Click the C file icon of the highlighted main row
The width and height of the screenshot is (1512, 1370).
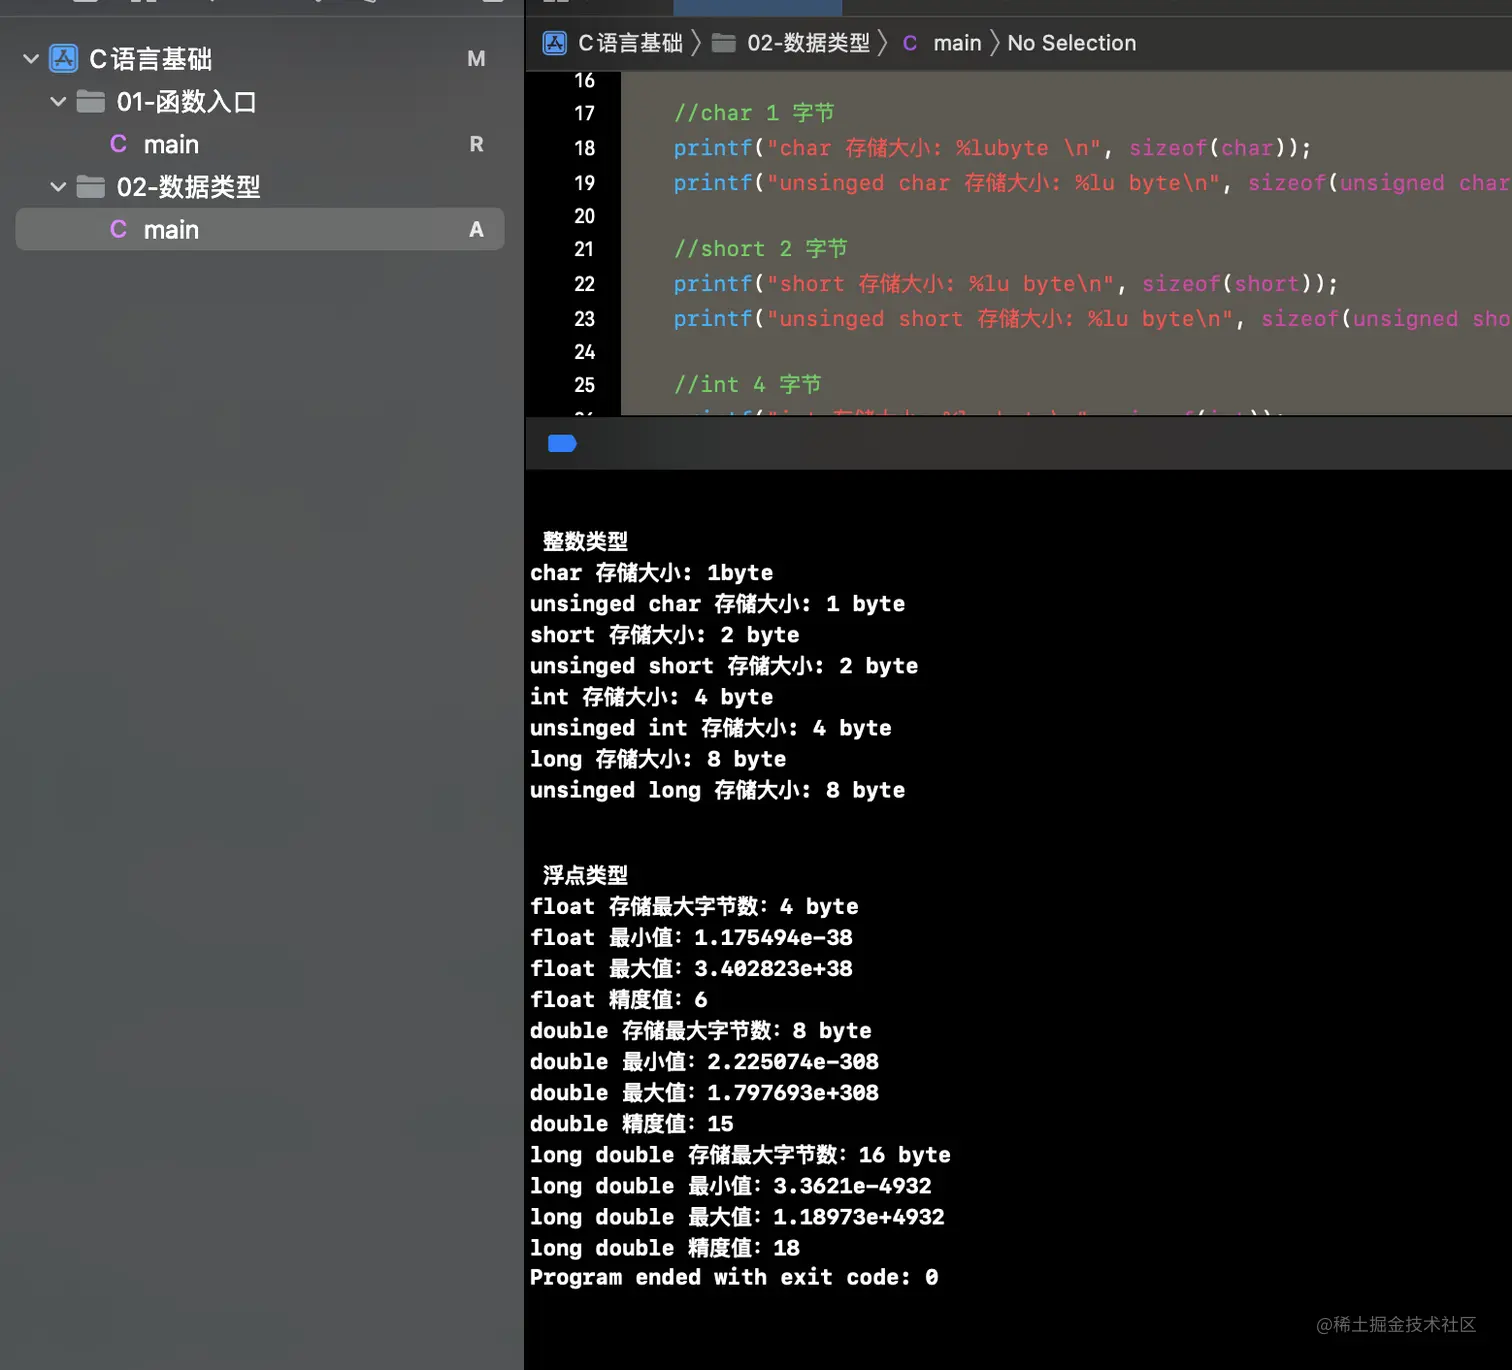click(x=118, y=230)
